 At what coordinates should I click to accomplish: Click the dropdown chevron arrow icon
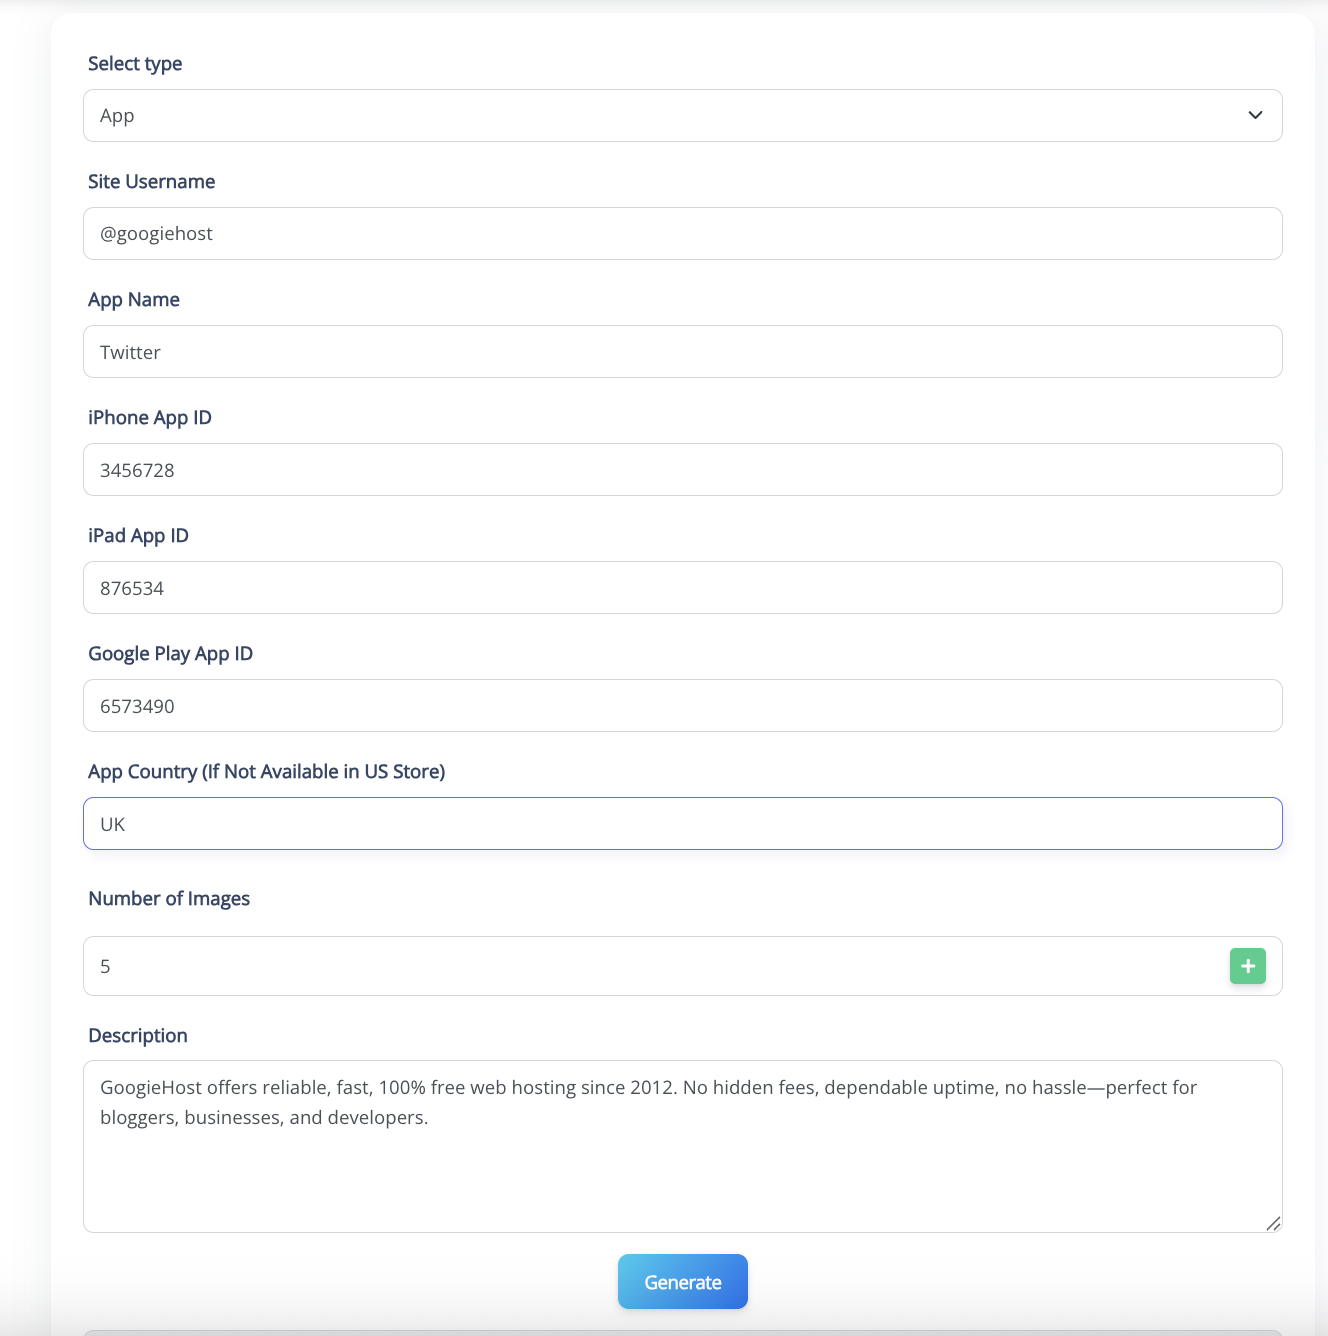[x=1255, y=115]
